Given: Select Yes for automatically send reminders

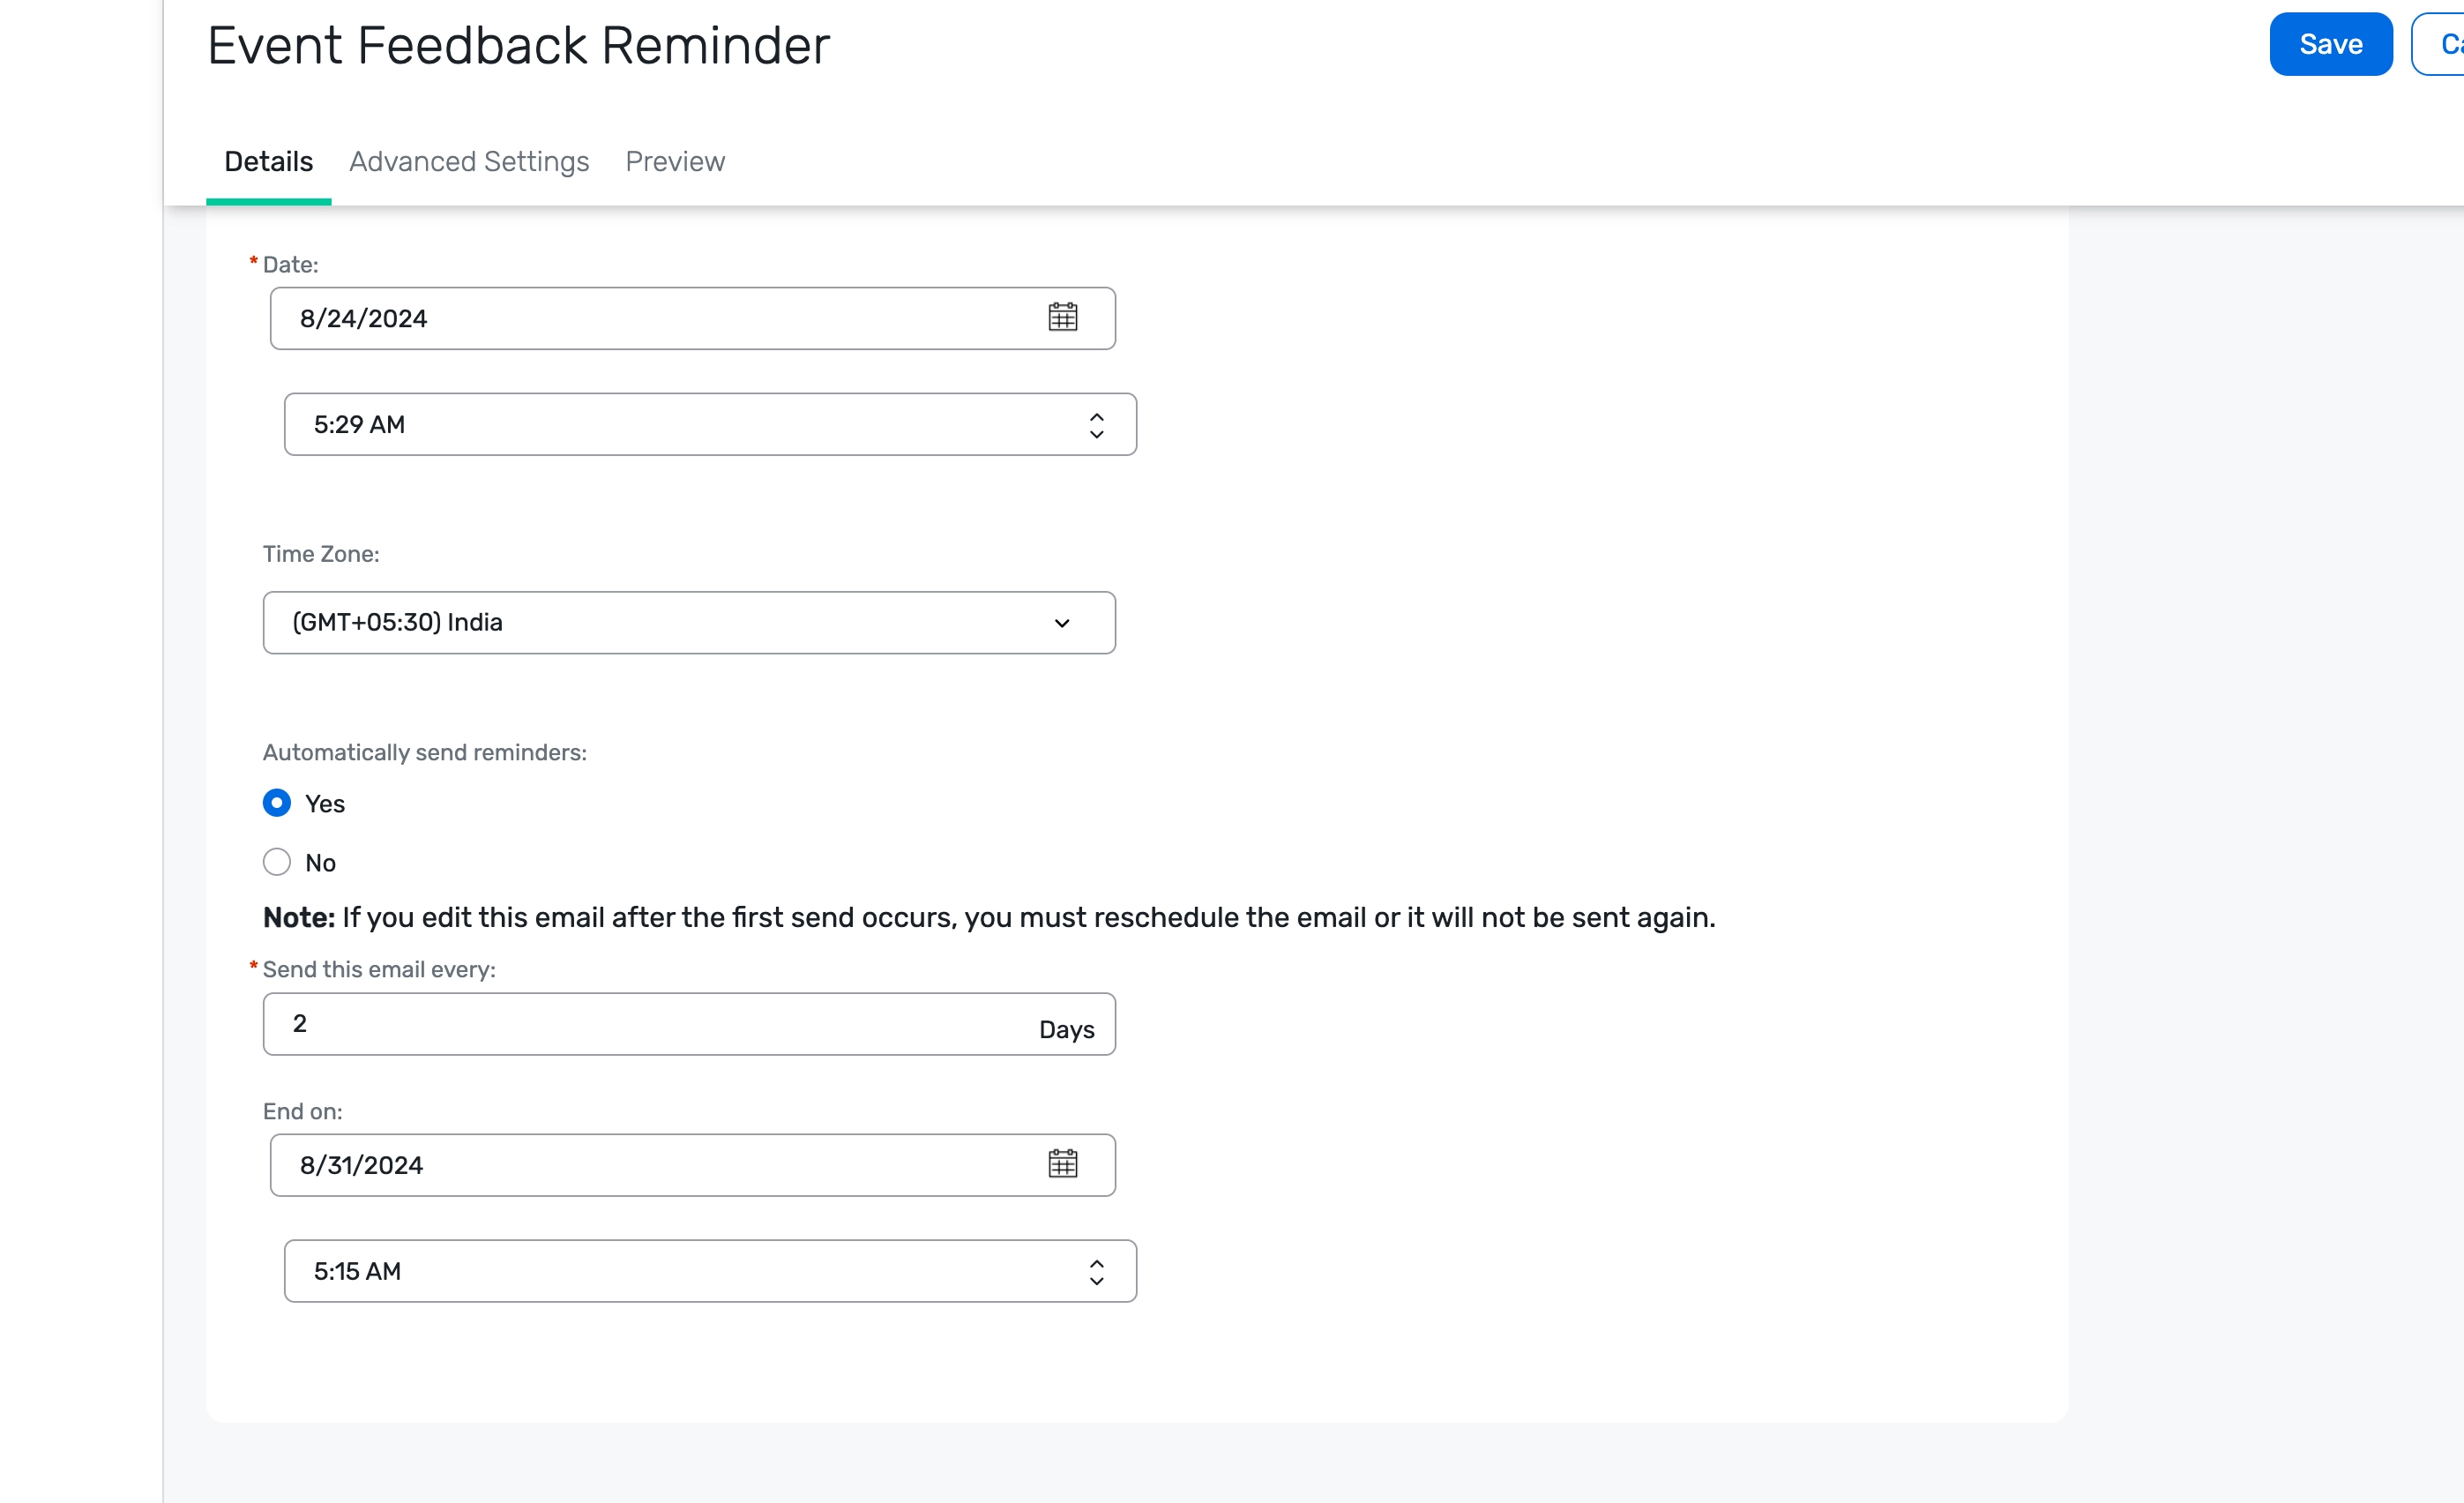Looking at the screenshot, I should click(x=277, y=803).
